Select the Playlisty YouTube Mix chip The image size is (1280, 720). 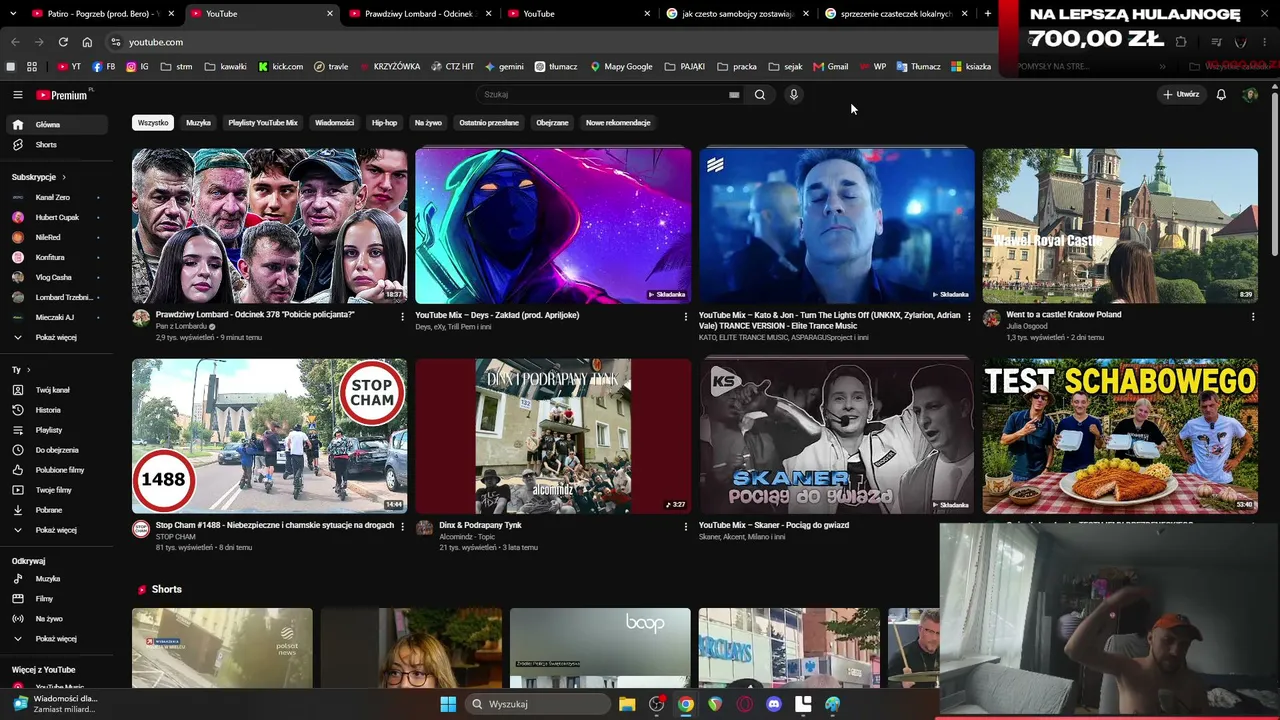tap(263, 123)
